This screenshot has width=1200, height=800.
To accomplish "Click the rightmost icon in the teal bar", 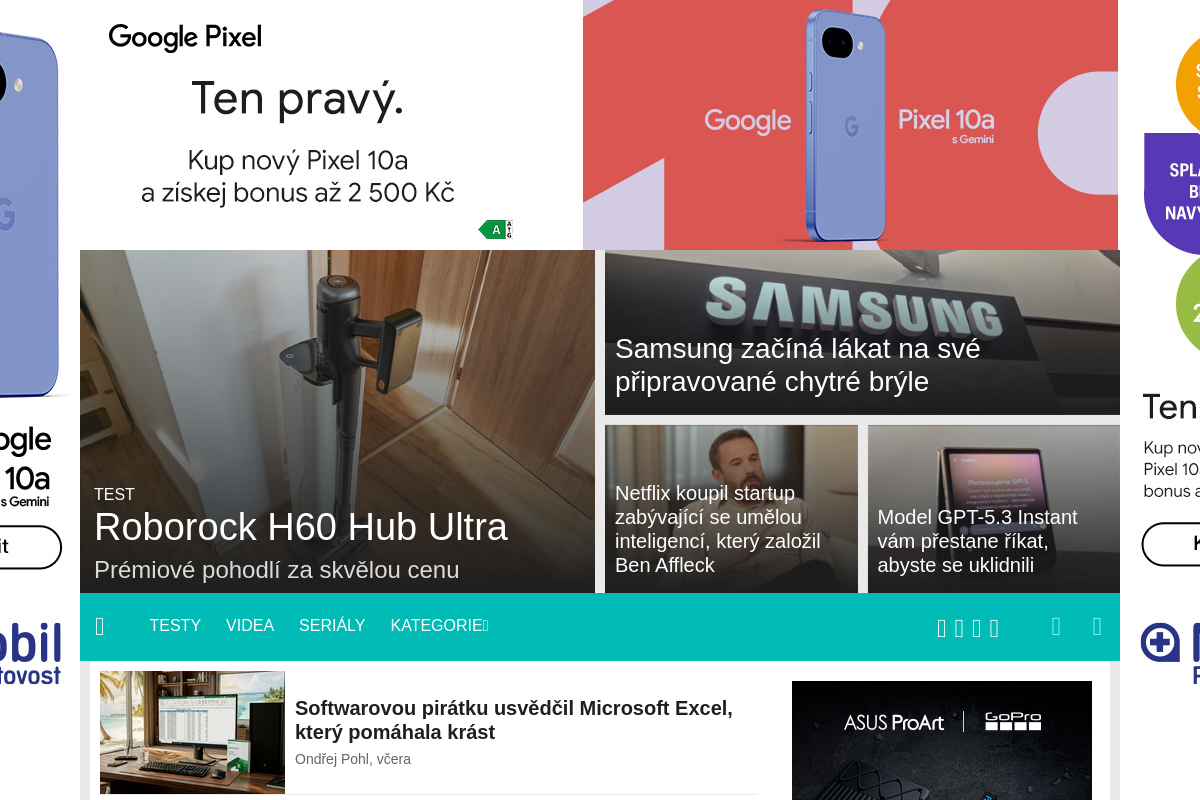I will pyautogui.click(x=1097, y=626).
